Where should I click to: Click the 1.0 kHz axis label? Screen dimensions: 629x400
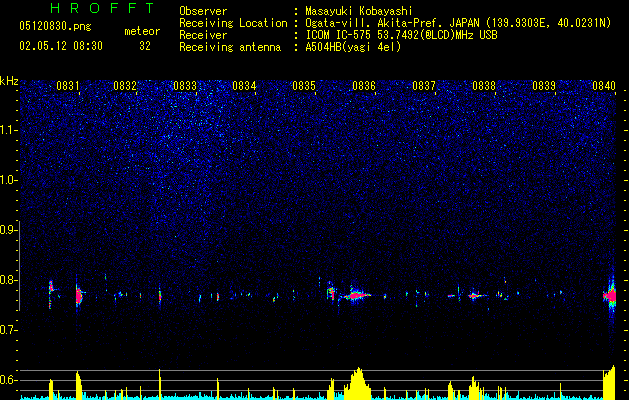[9, 180]
